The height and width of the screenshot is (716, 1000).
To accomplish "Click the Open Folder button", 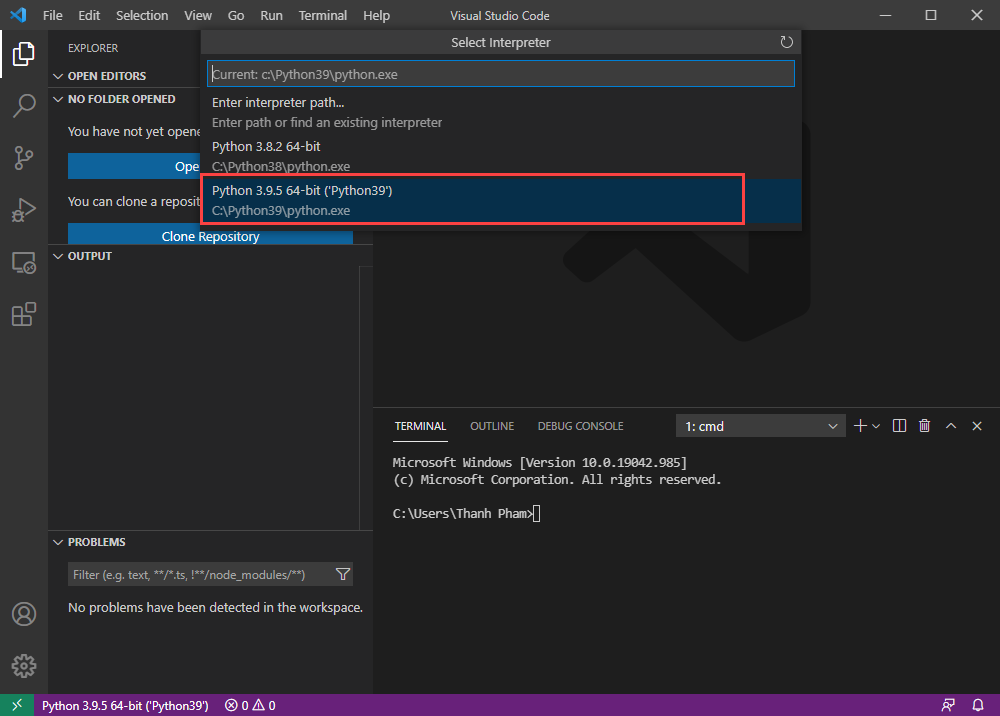I will click(x=135, y=166).
